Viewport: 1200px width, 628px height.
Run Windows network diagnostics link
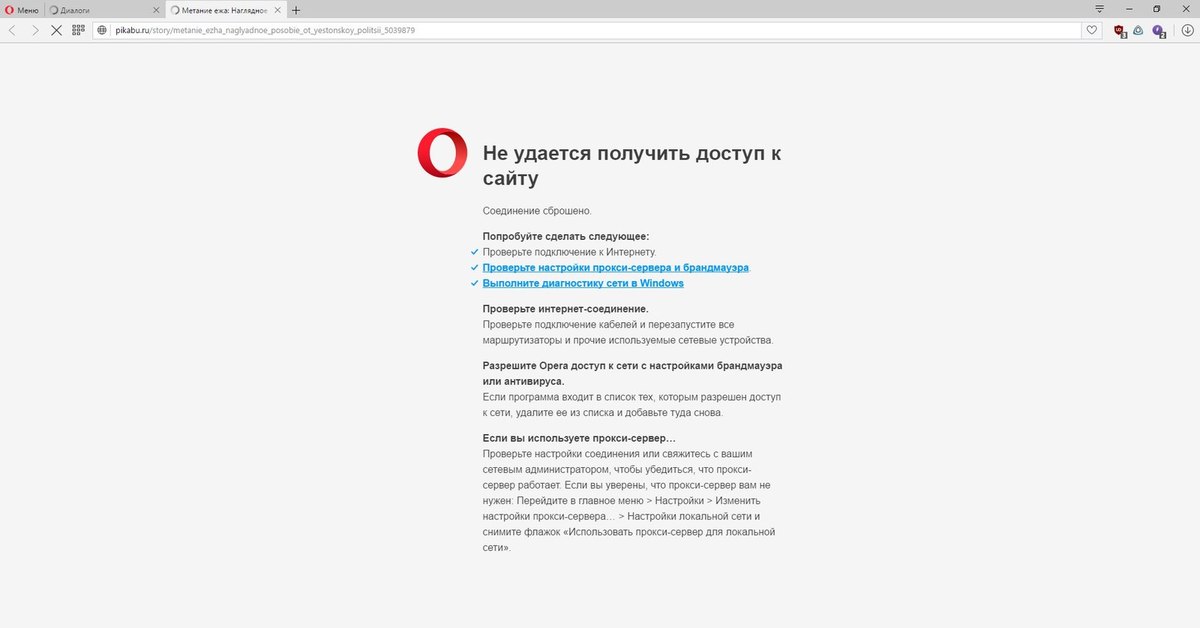pyautogui.click(x=583, y=283)
